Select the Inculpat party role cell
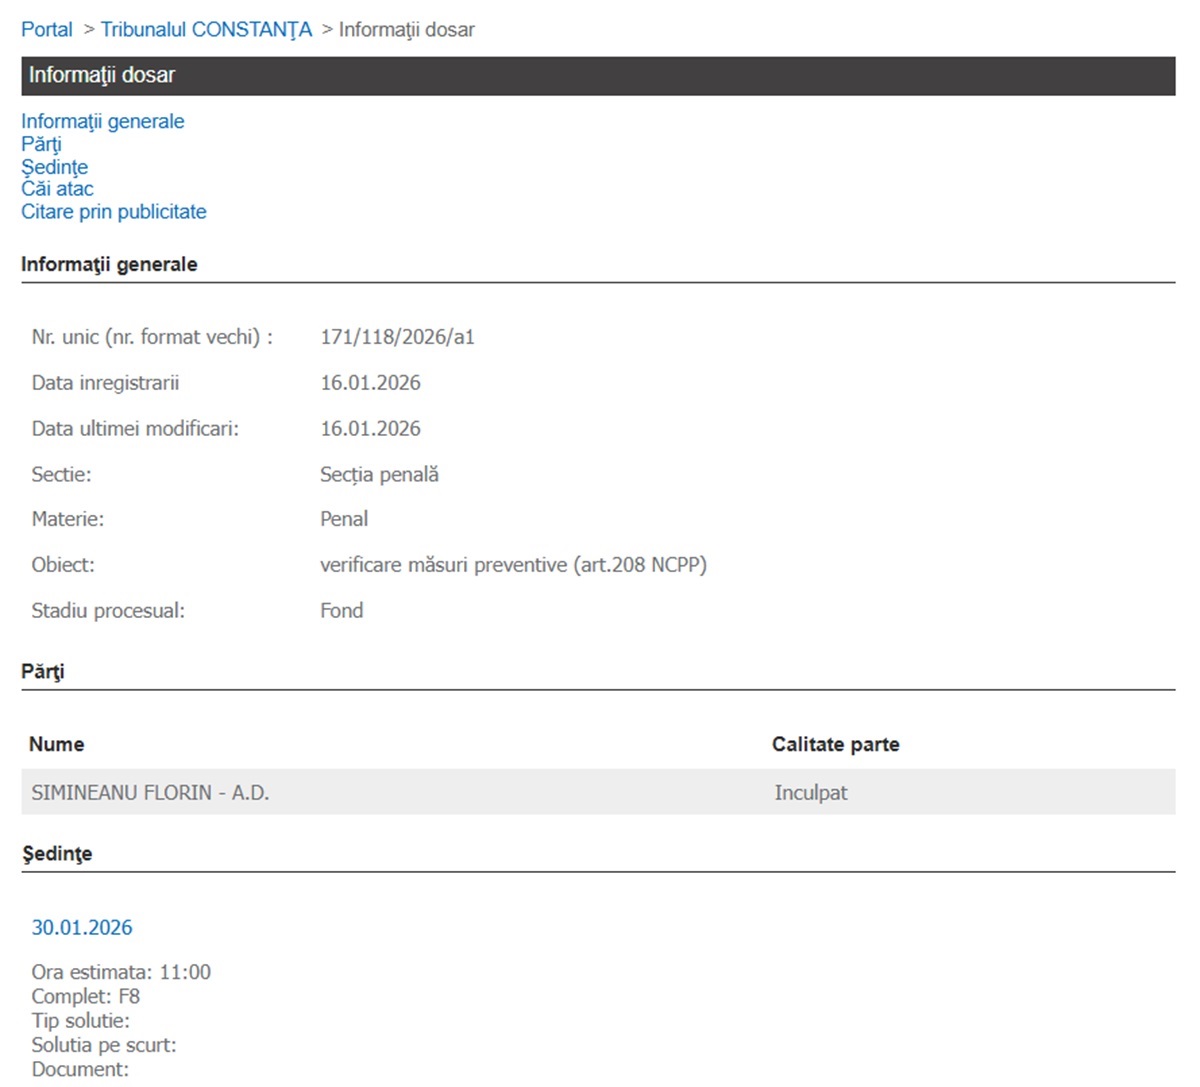This screenshot has width=1200, height=1087. click(x=810, y=793)
